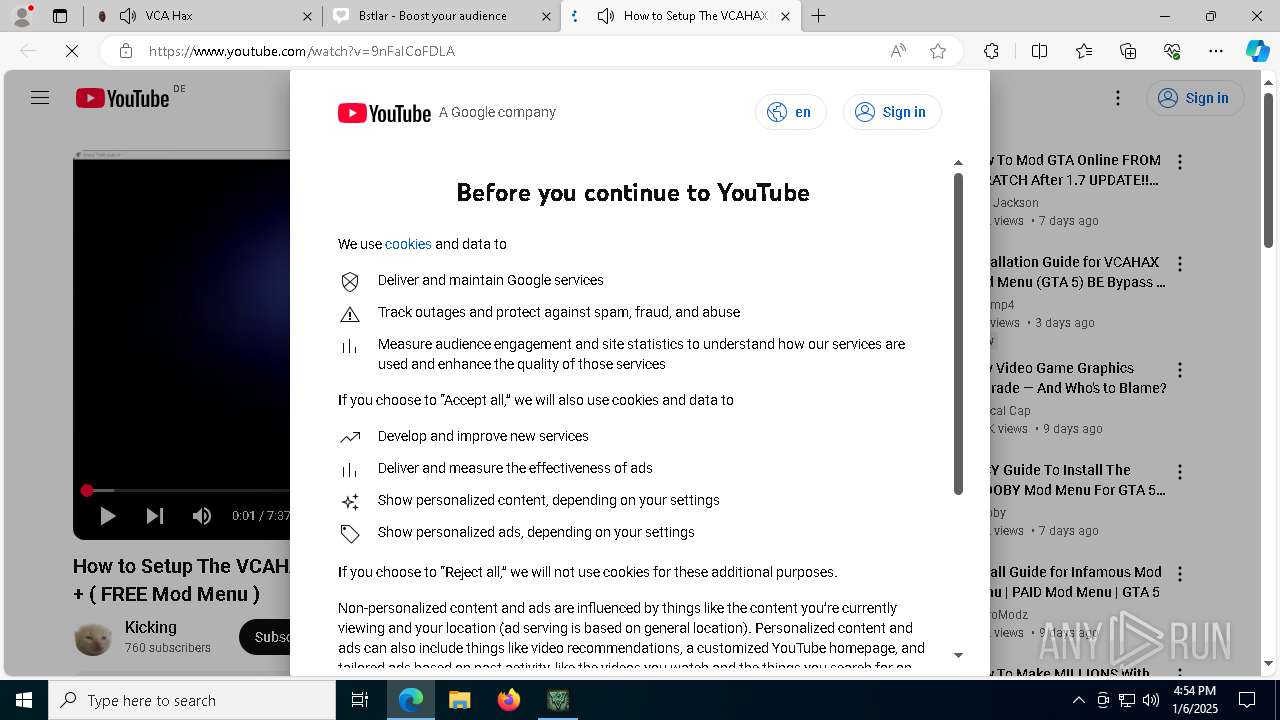This screenshot has width=1280, height=720.
Task: Mute audio on the VCA Hax tab
Action: tap(128, 16)
